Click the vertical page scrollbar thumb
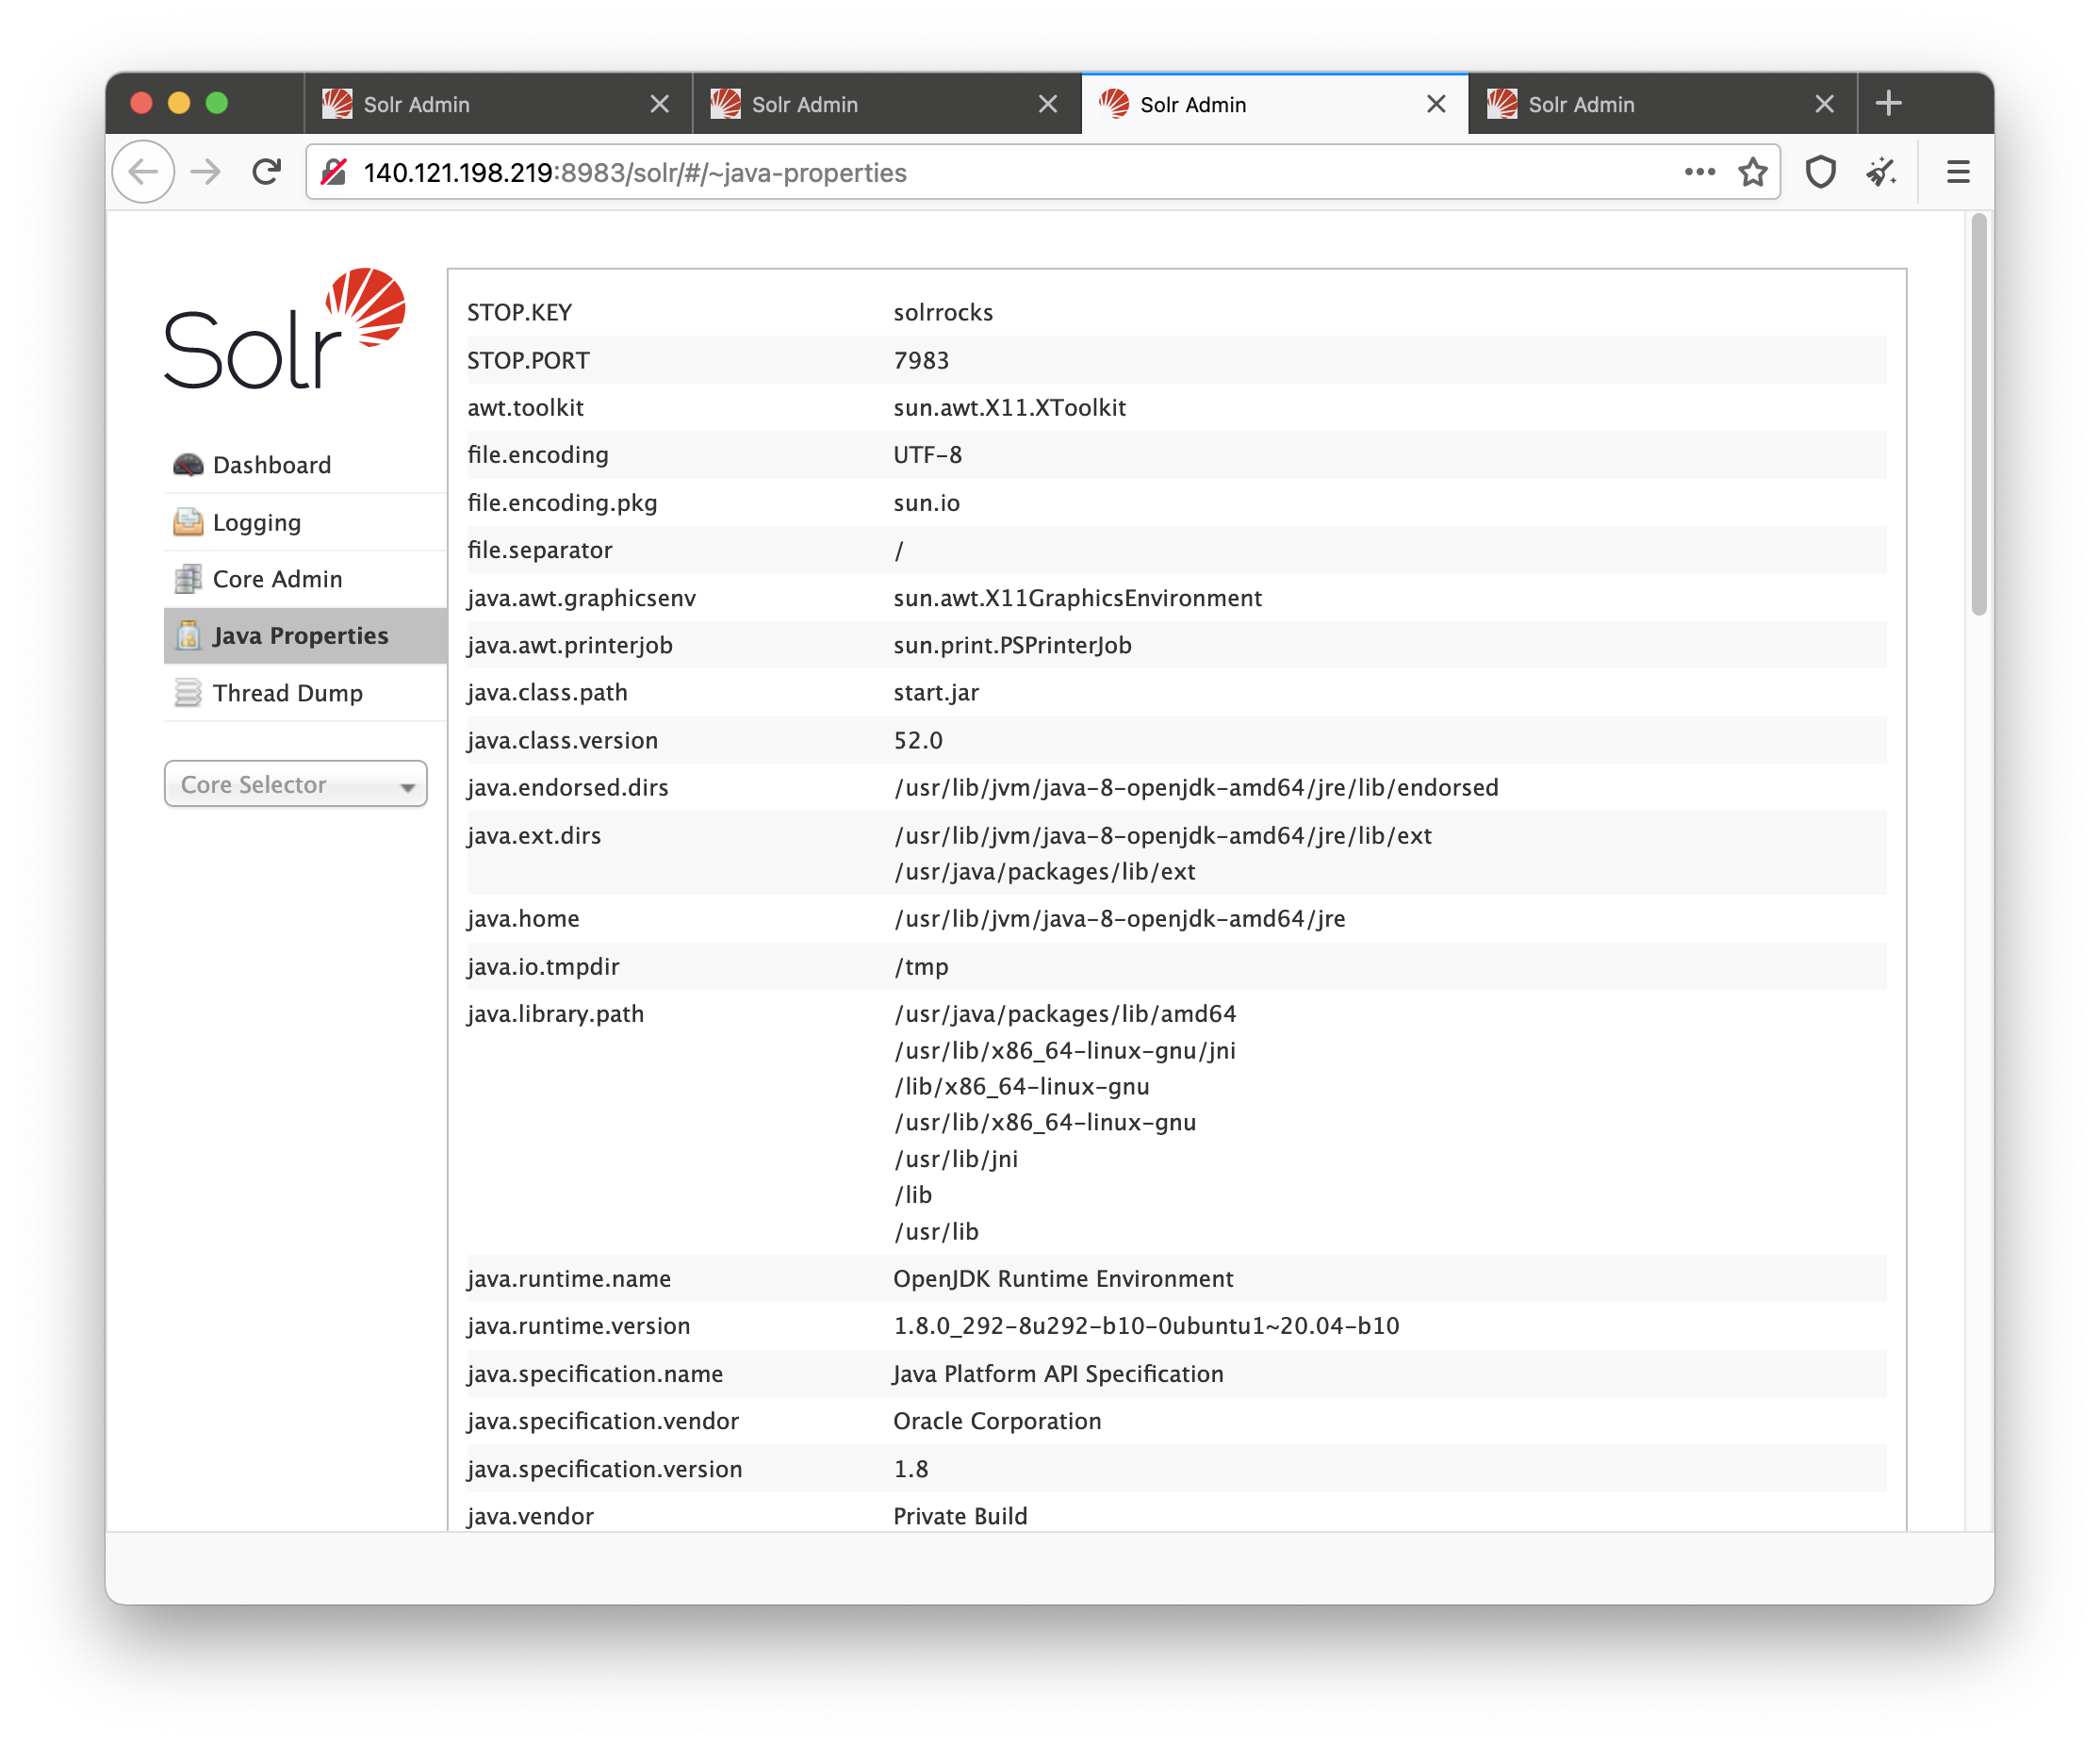 coord(1977,415)
